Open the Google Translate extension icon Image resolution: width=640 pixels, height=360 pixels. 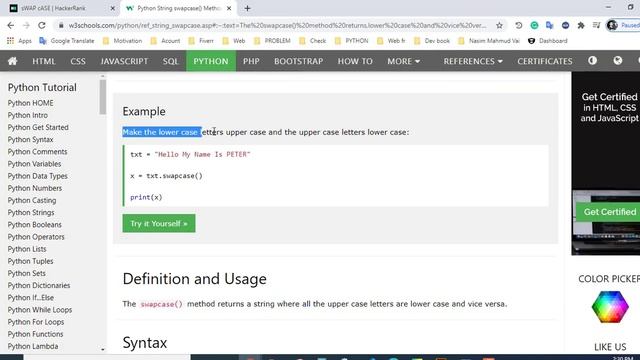click(550, 25)
